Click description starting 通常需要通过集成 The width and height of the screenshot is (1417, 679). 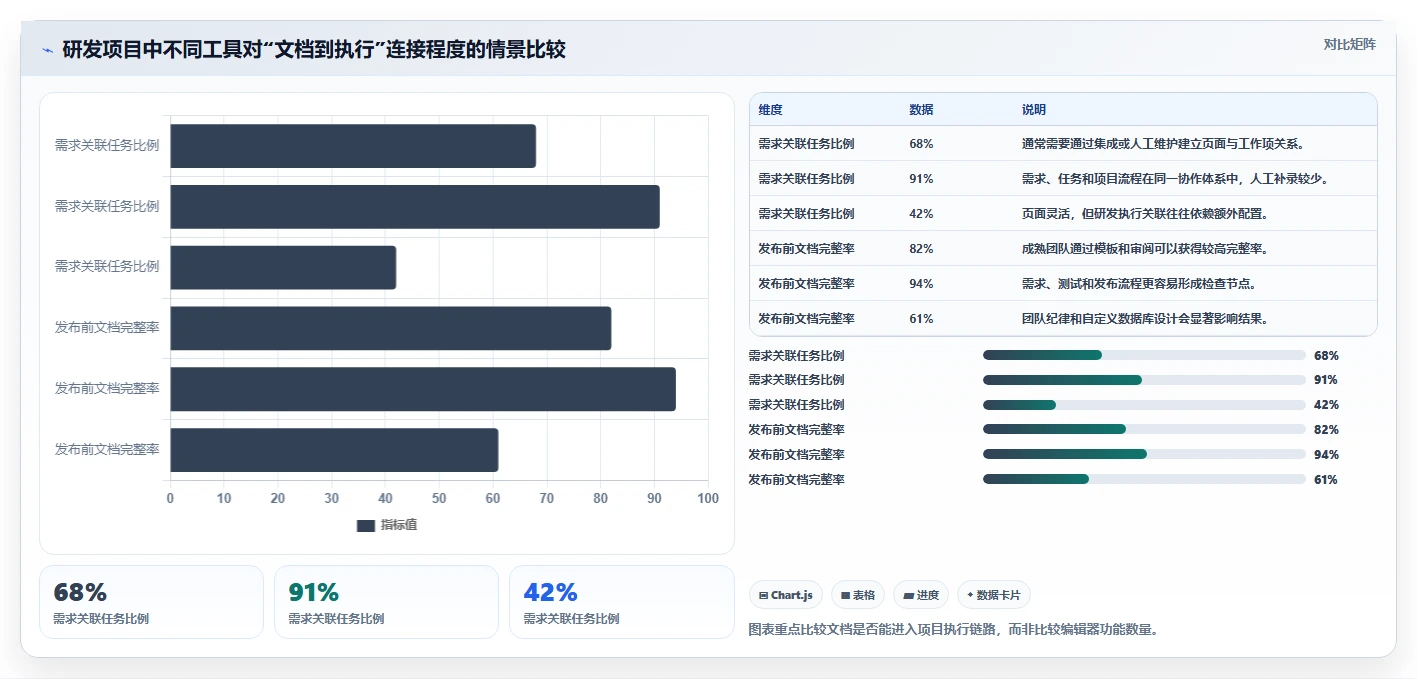[x=1162, y=144]
